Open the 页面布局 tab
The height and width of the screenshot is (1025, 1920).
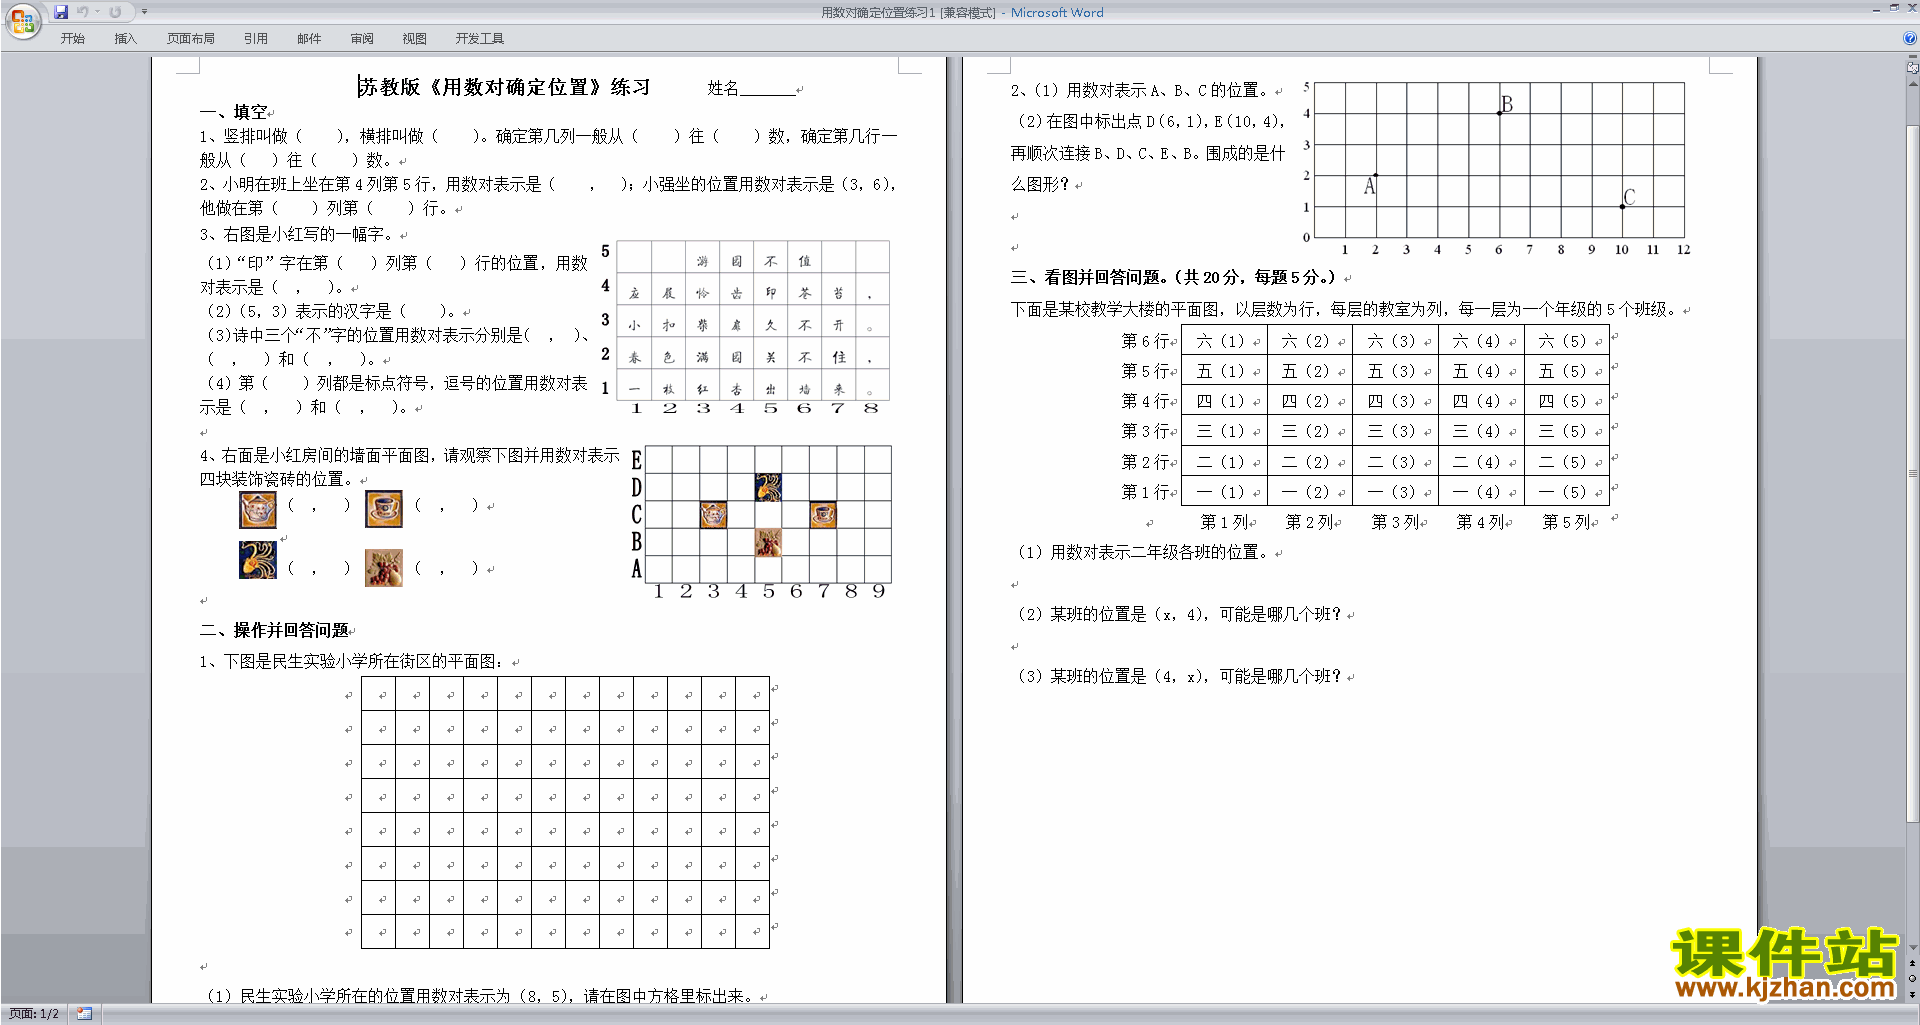click(191, 38)
